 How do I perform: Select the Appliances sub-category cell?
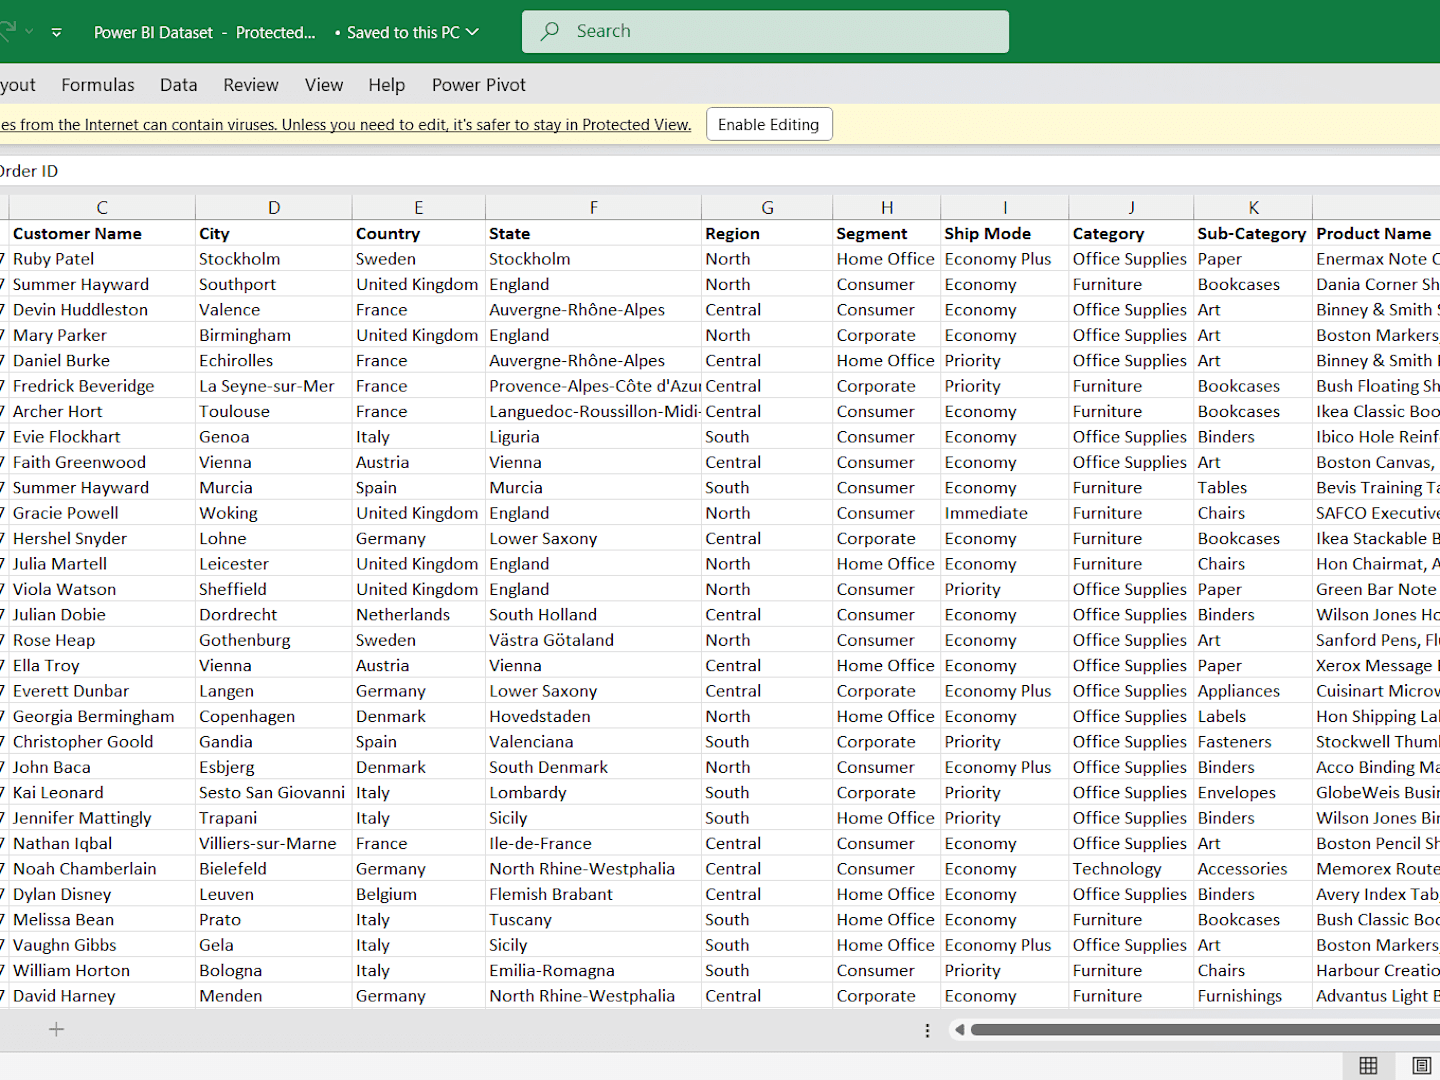(1253, 691)
